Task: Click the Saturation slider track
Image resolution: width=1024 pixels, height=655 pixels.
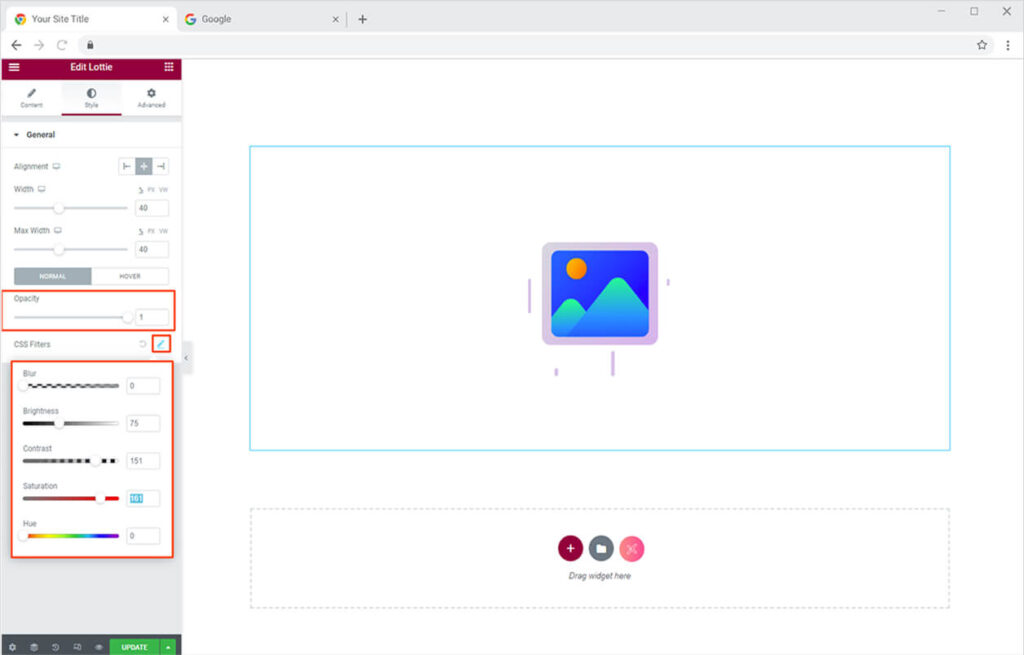Action: (70, 498)
